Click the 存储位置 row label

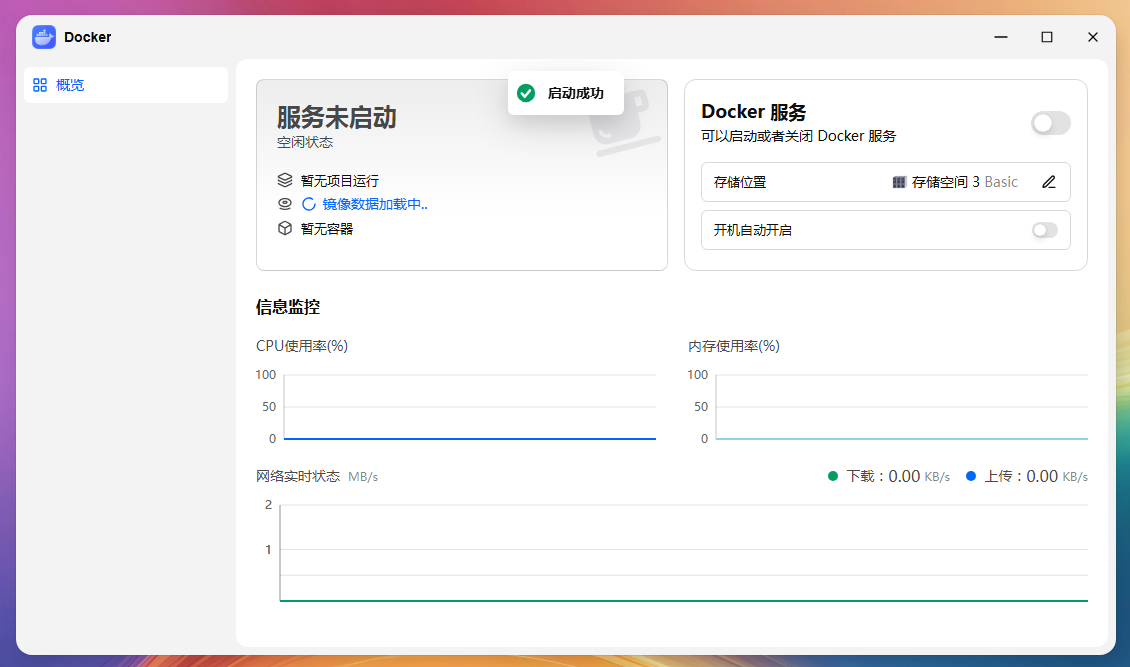[x=740, y=182]
